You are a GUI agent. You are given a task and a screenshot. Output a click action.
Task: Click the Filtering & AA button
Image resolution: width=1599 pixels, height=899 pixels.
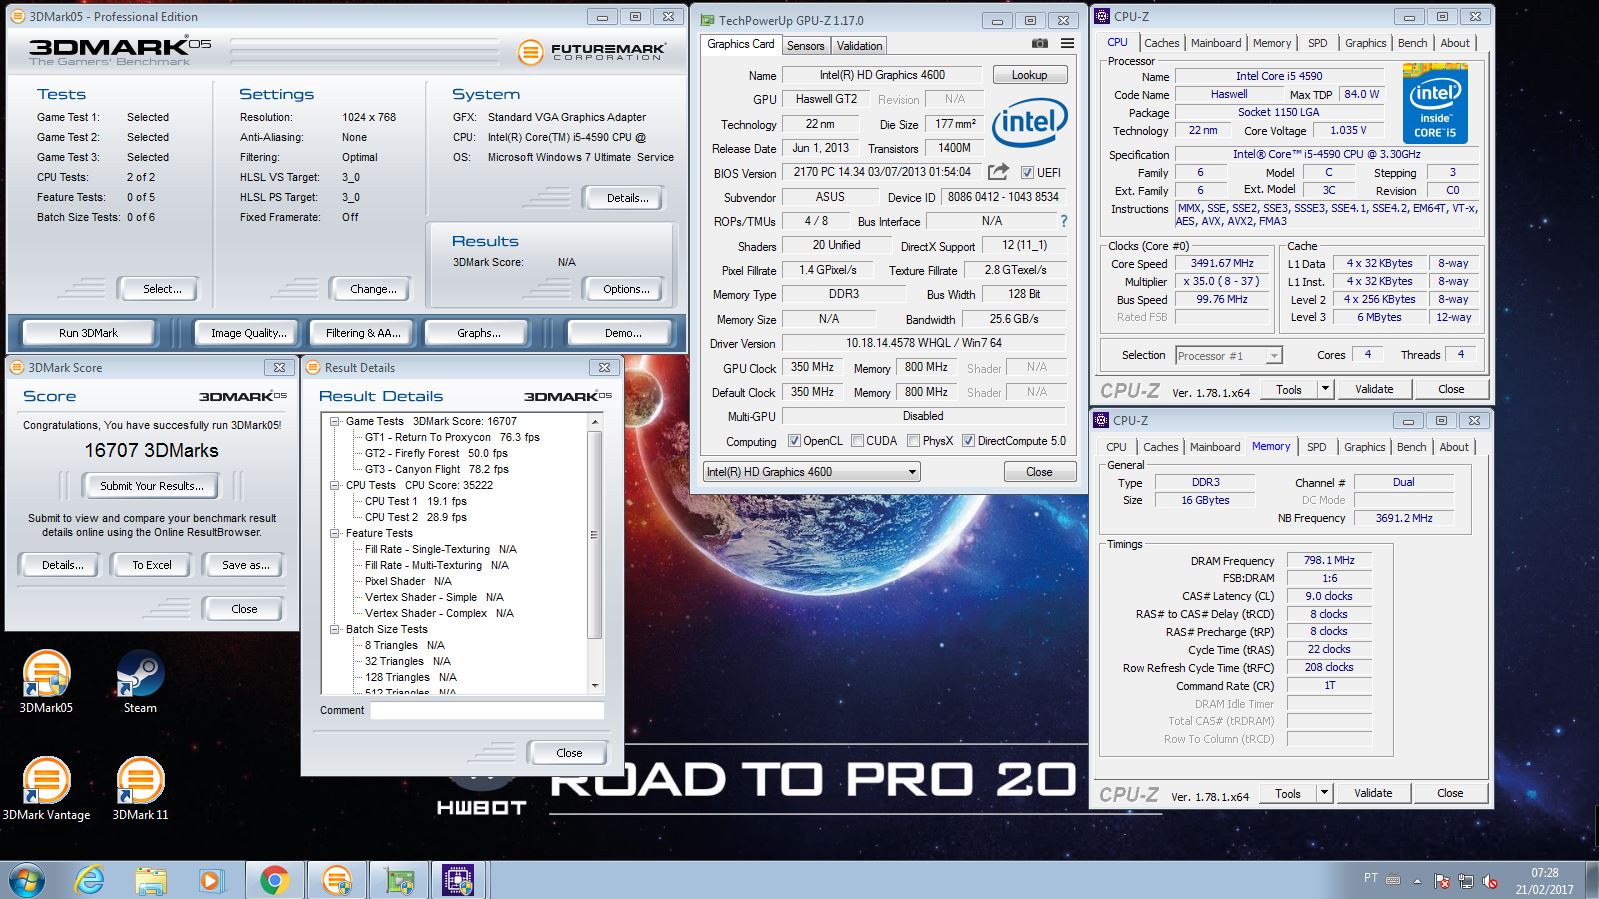point(363,333)
